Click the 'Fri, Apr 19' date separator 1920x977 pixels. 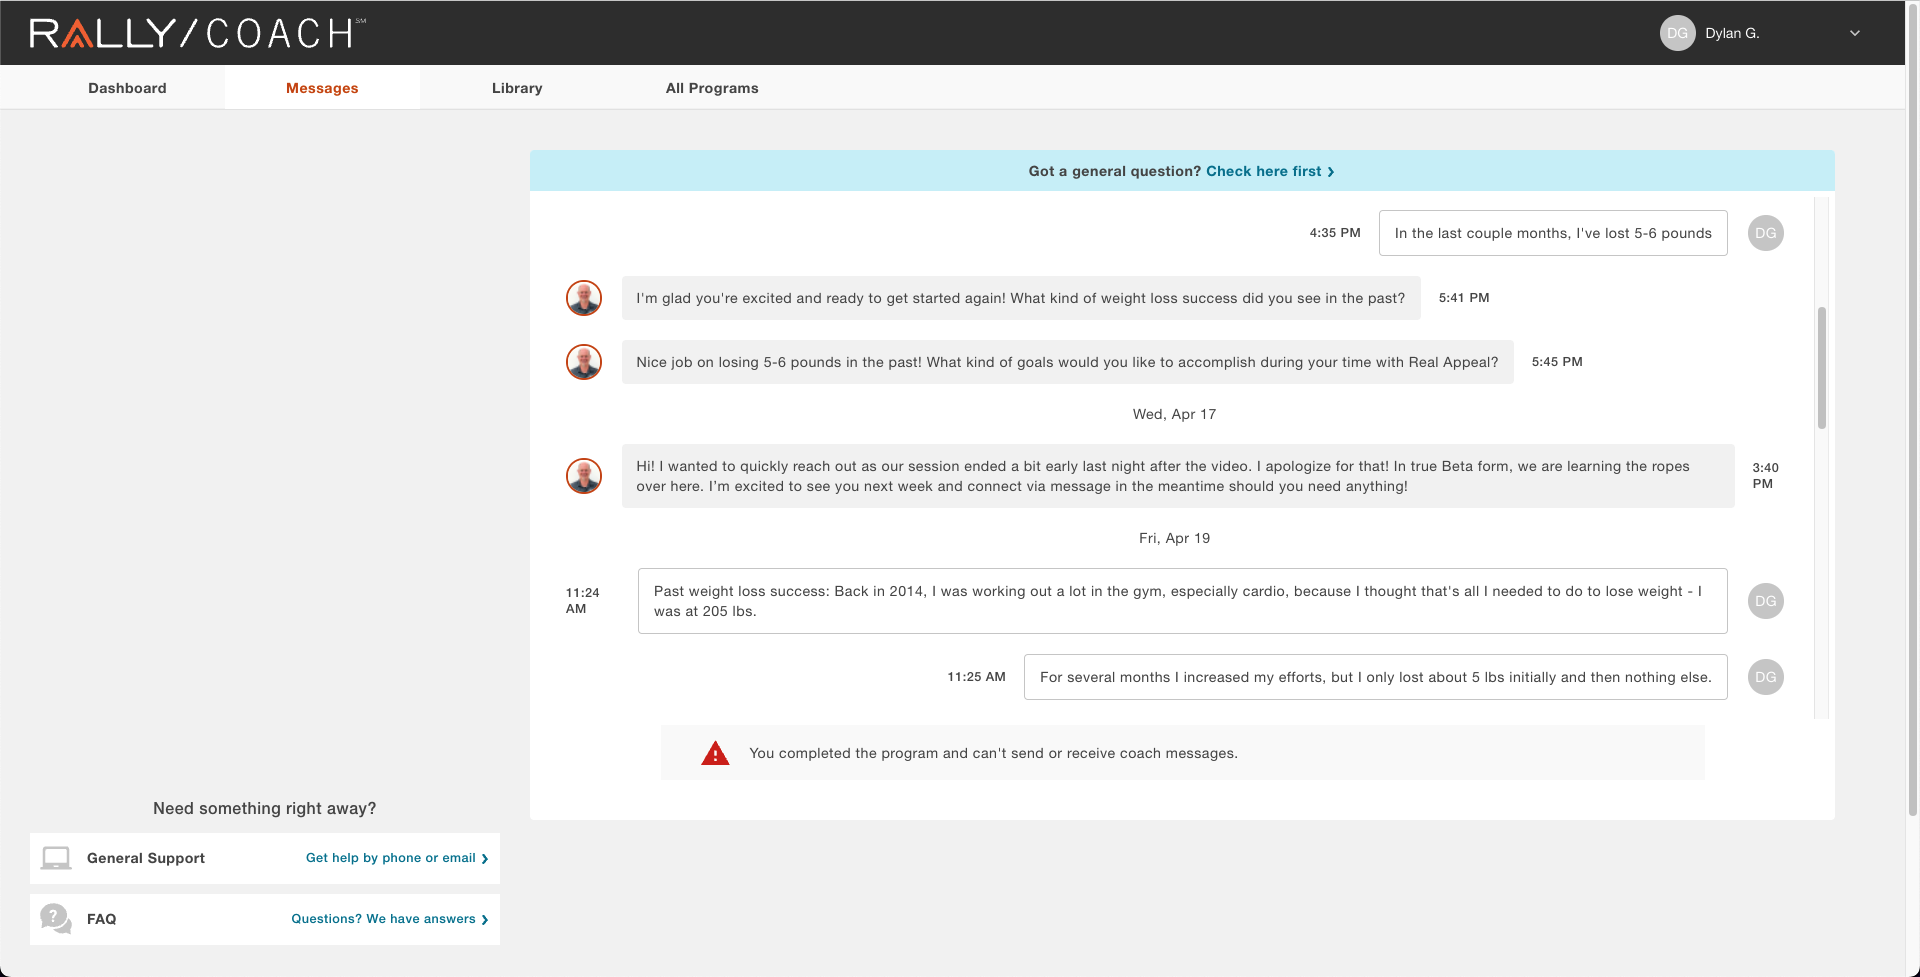(1175, 538)
